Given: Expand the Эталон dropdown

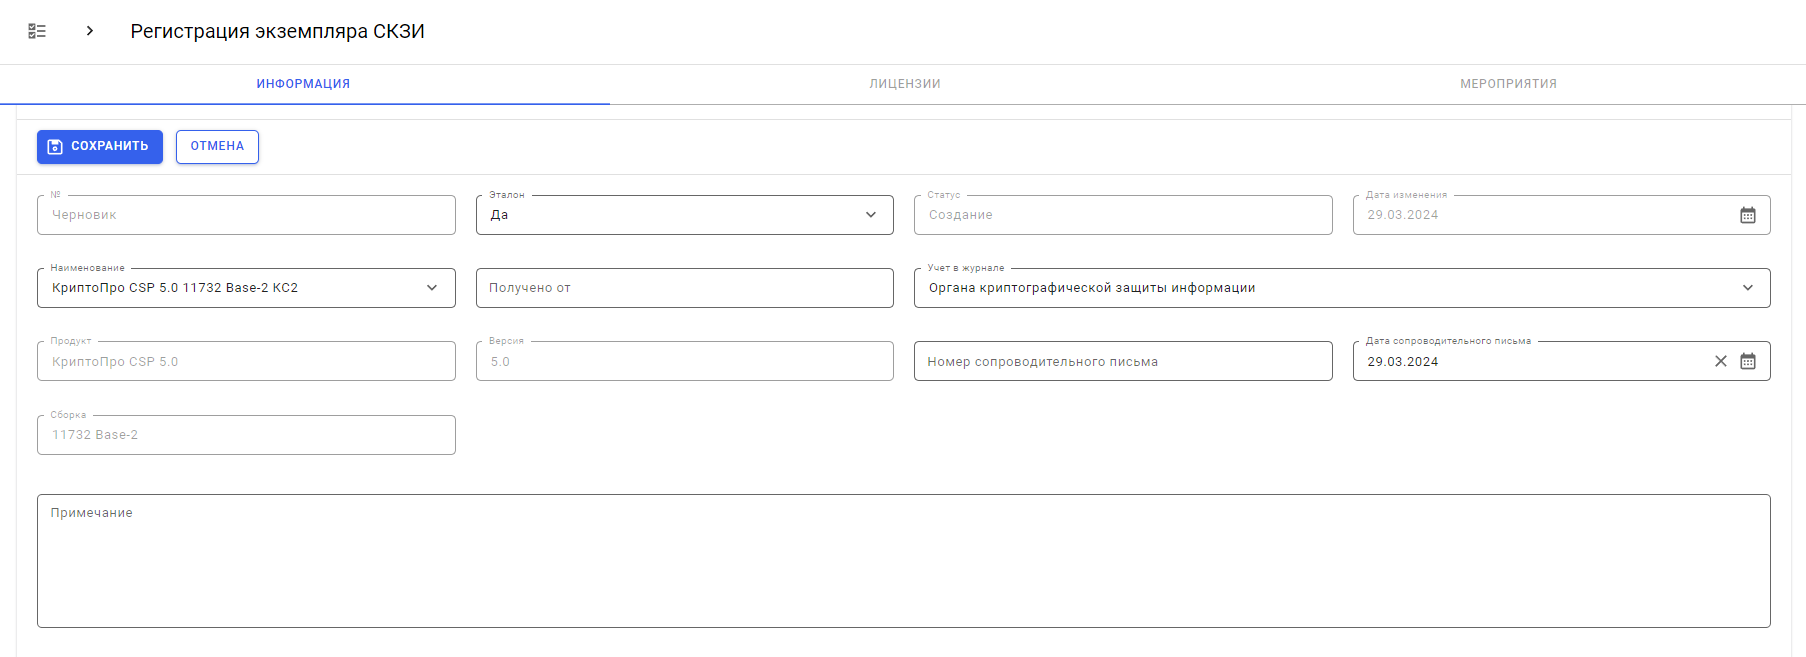Looking at the screenshot, I should click(x=870, y=215).
